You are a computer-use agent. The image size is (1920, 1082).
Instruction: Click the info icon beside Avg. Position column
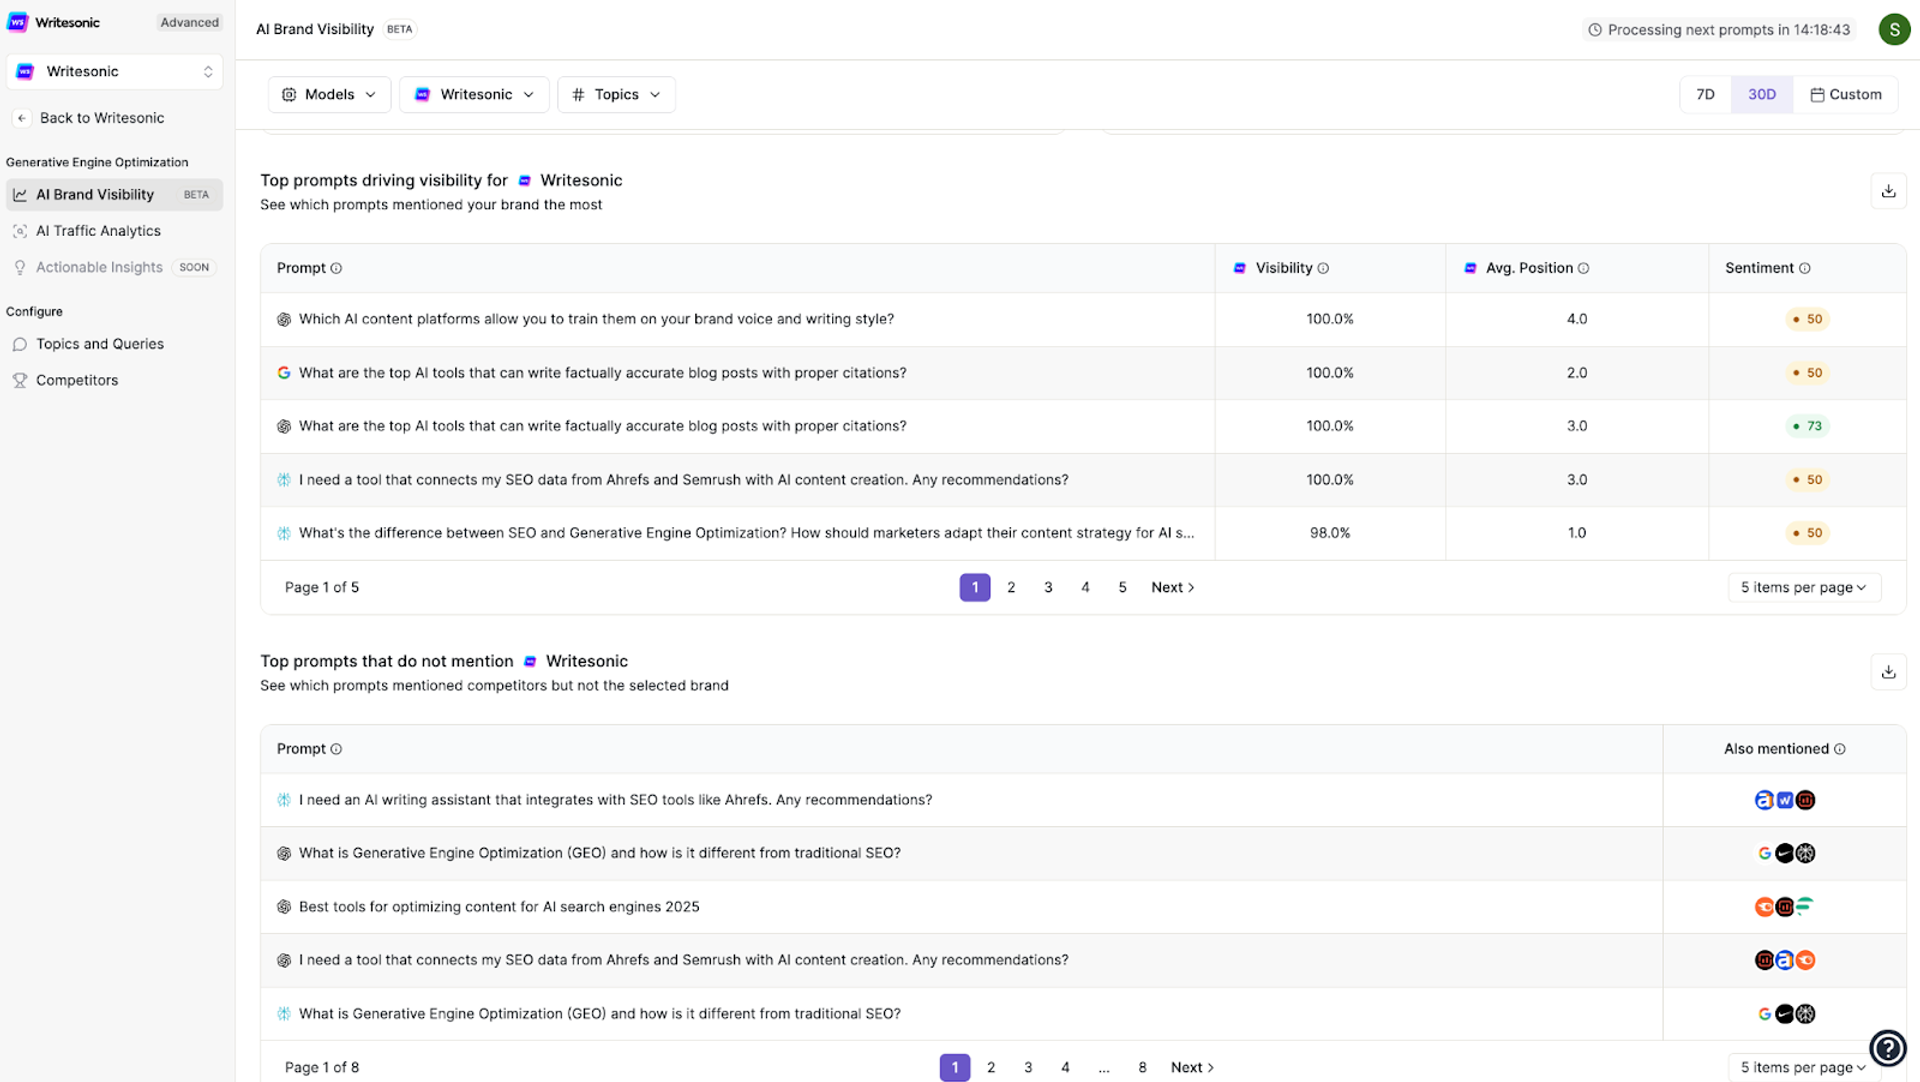coord(1583,268)
